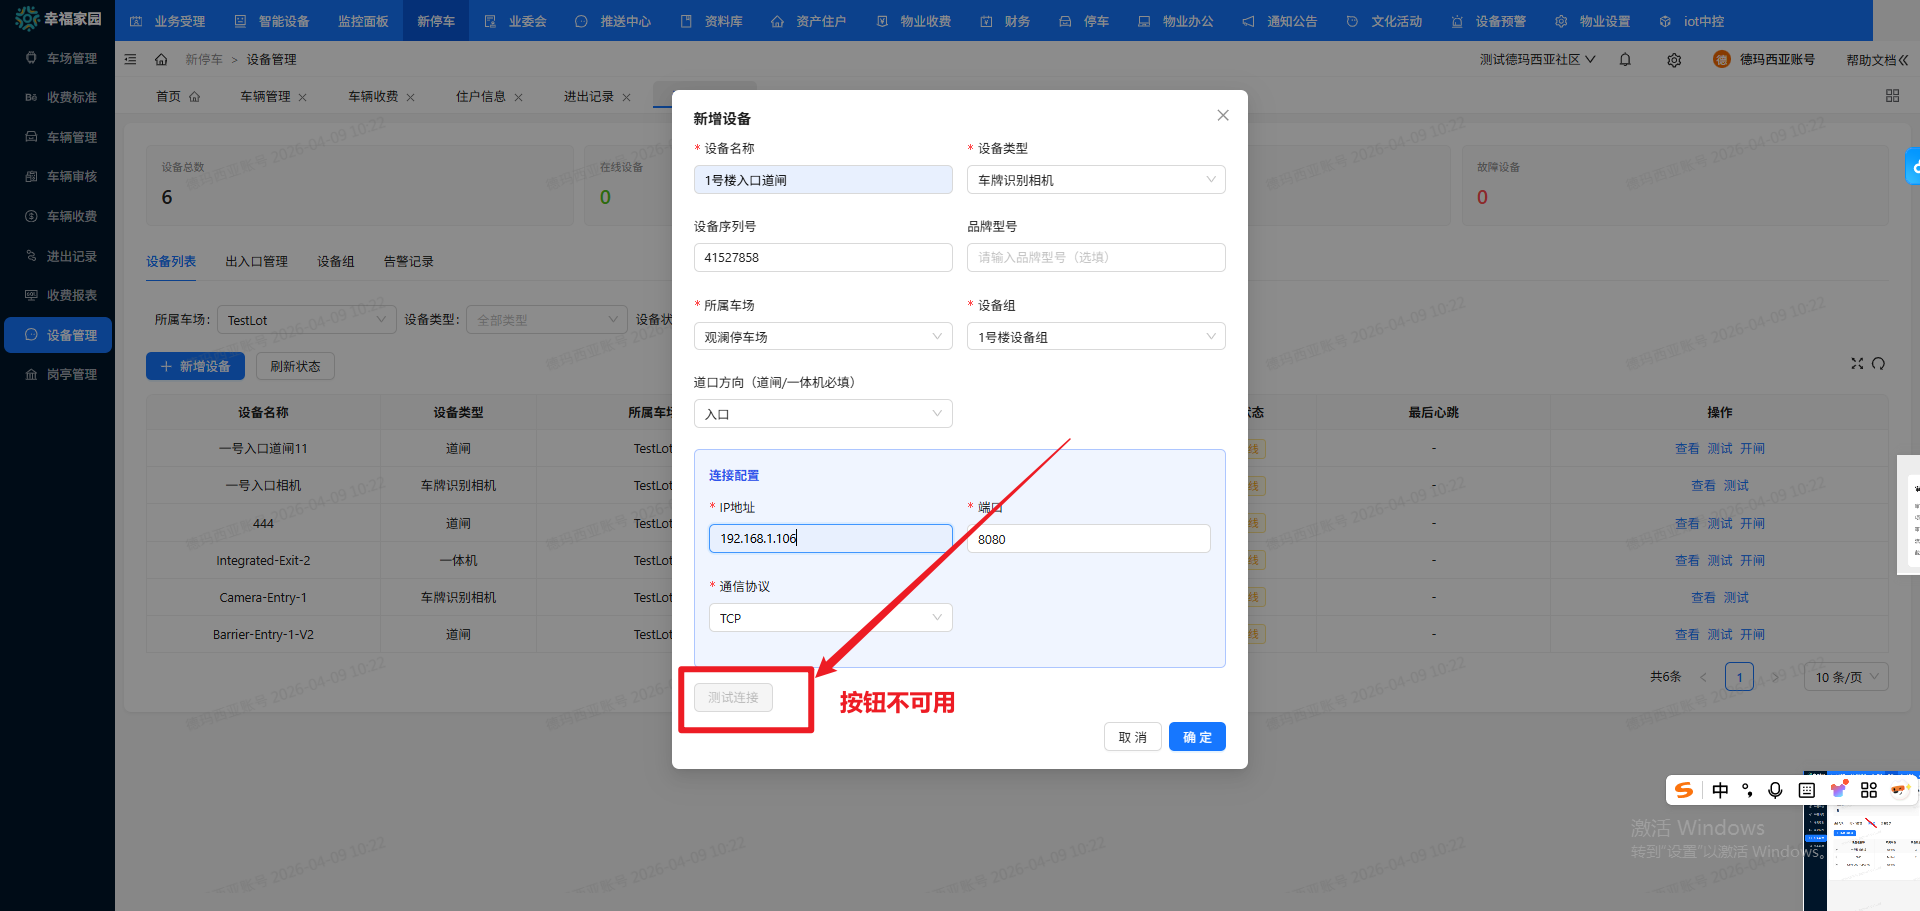
Task: Click the 取消 button in dialog
Action: [1132, 737]
